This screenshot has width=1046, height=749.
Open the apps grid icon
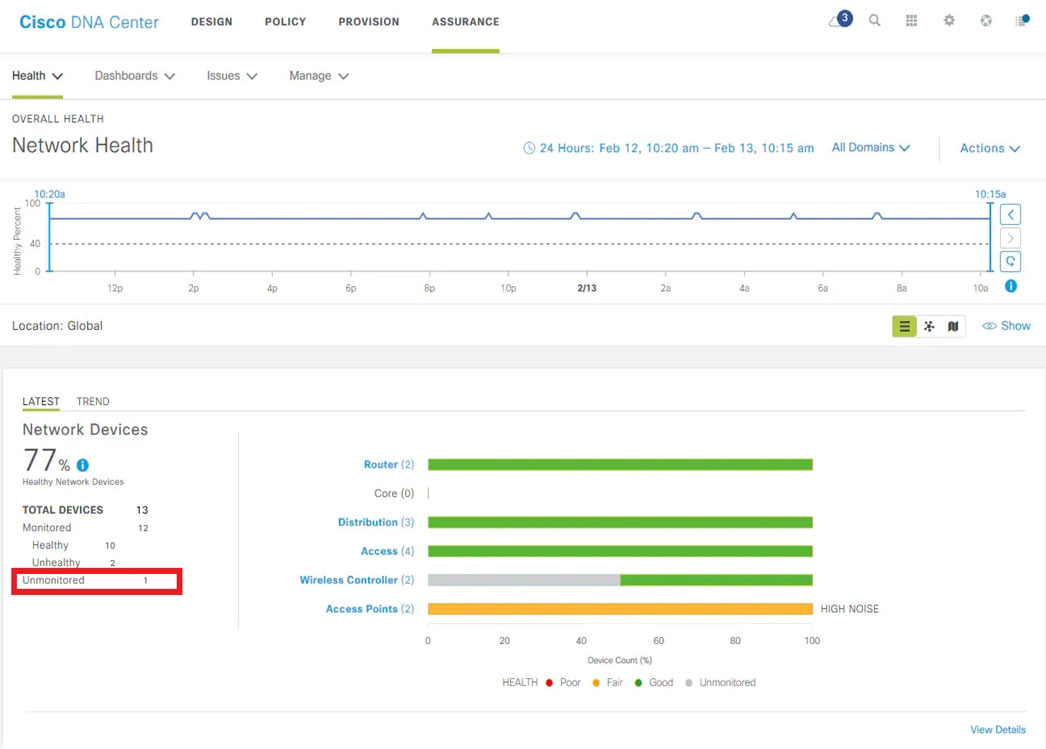click(x=911, y=21)
